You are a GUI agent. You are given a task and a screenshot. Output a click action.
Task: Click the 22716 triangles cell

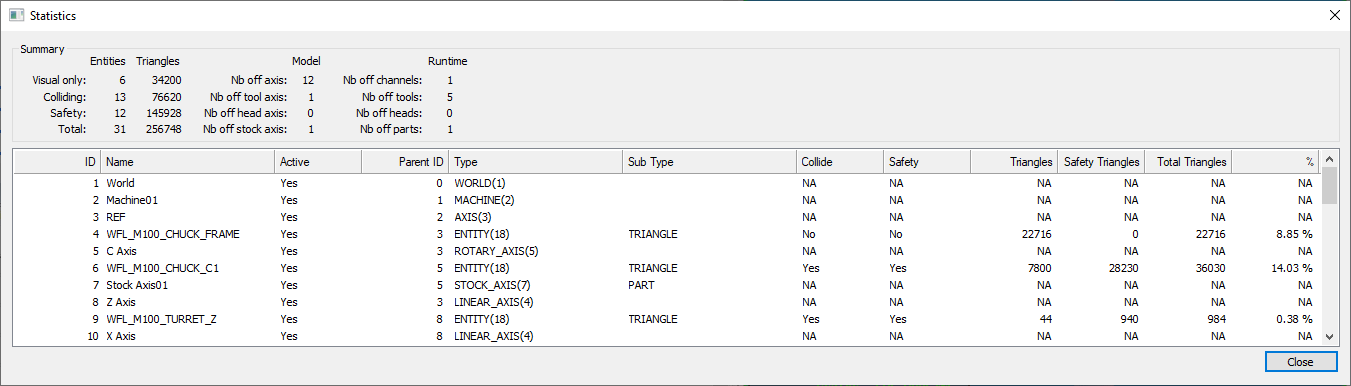click(x=1035, y=234)
